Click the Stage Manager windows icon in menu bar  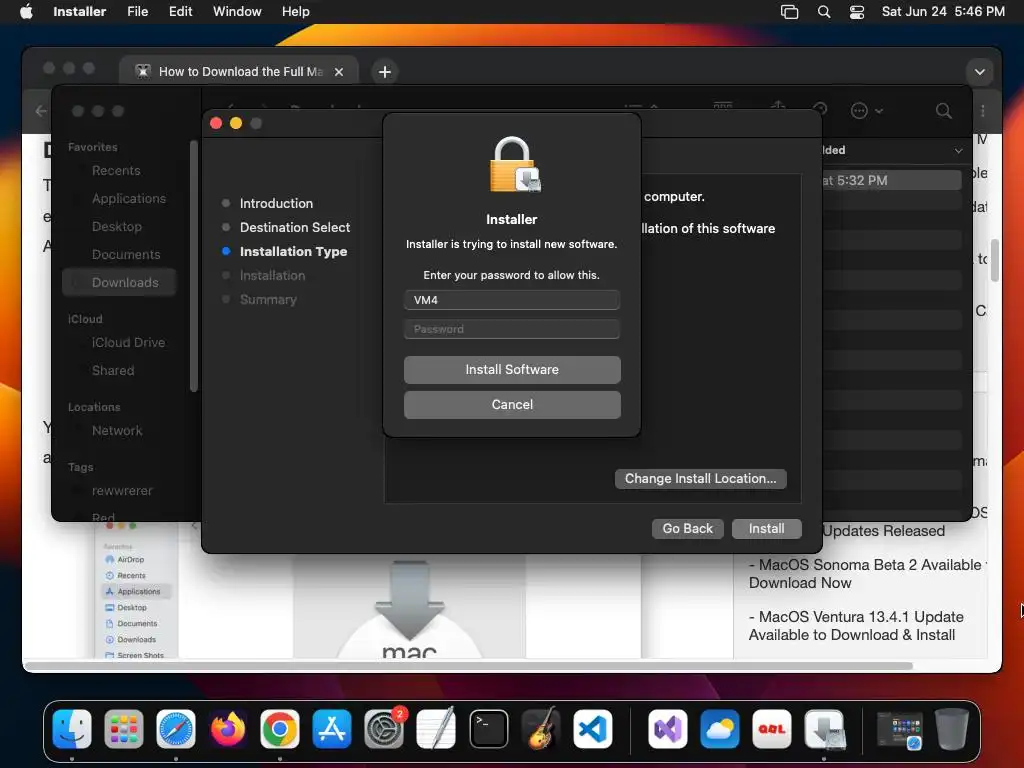789,12
